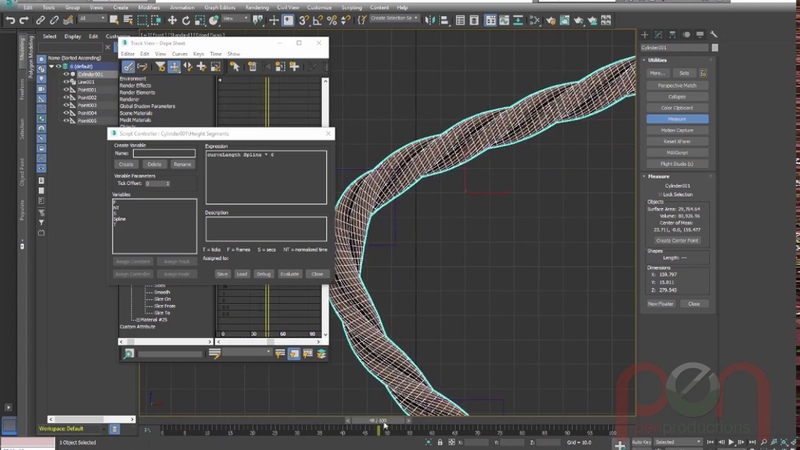Toggle visibility eye of Point004

point(66,113)
